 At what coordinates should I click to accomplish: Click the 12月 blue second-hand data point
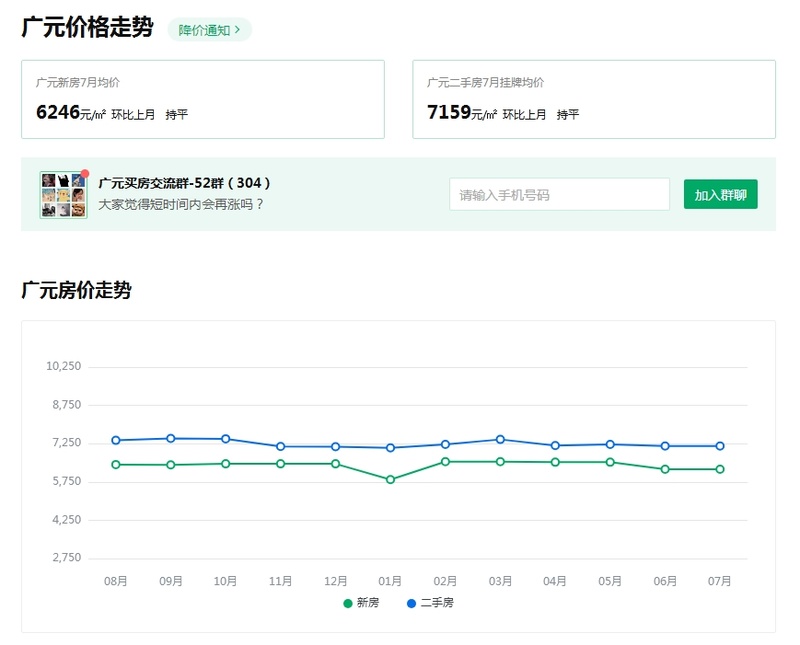tap(336, 446)
